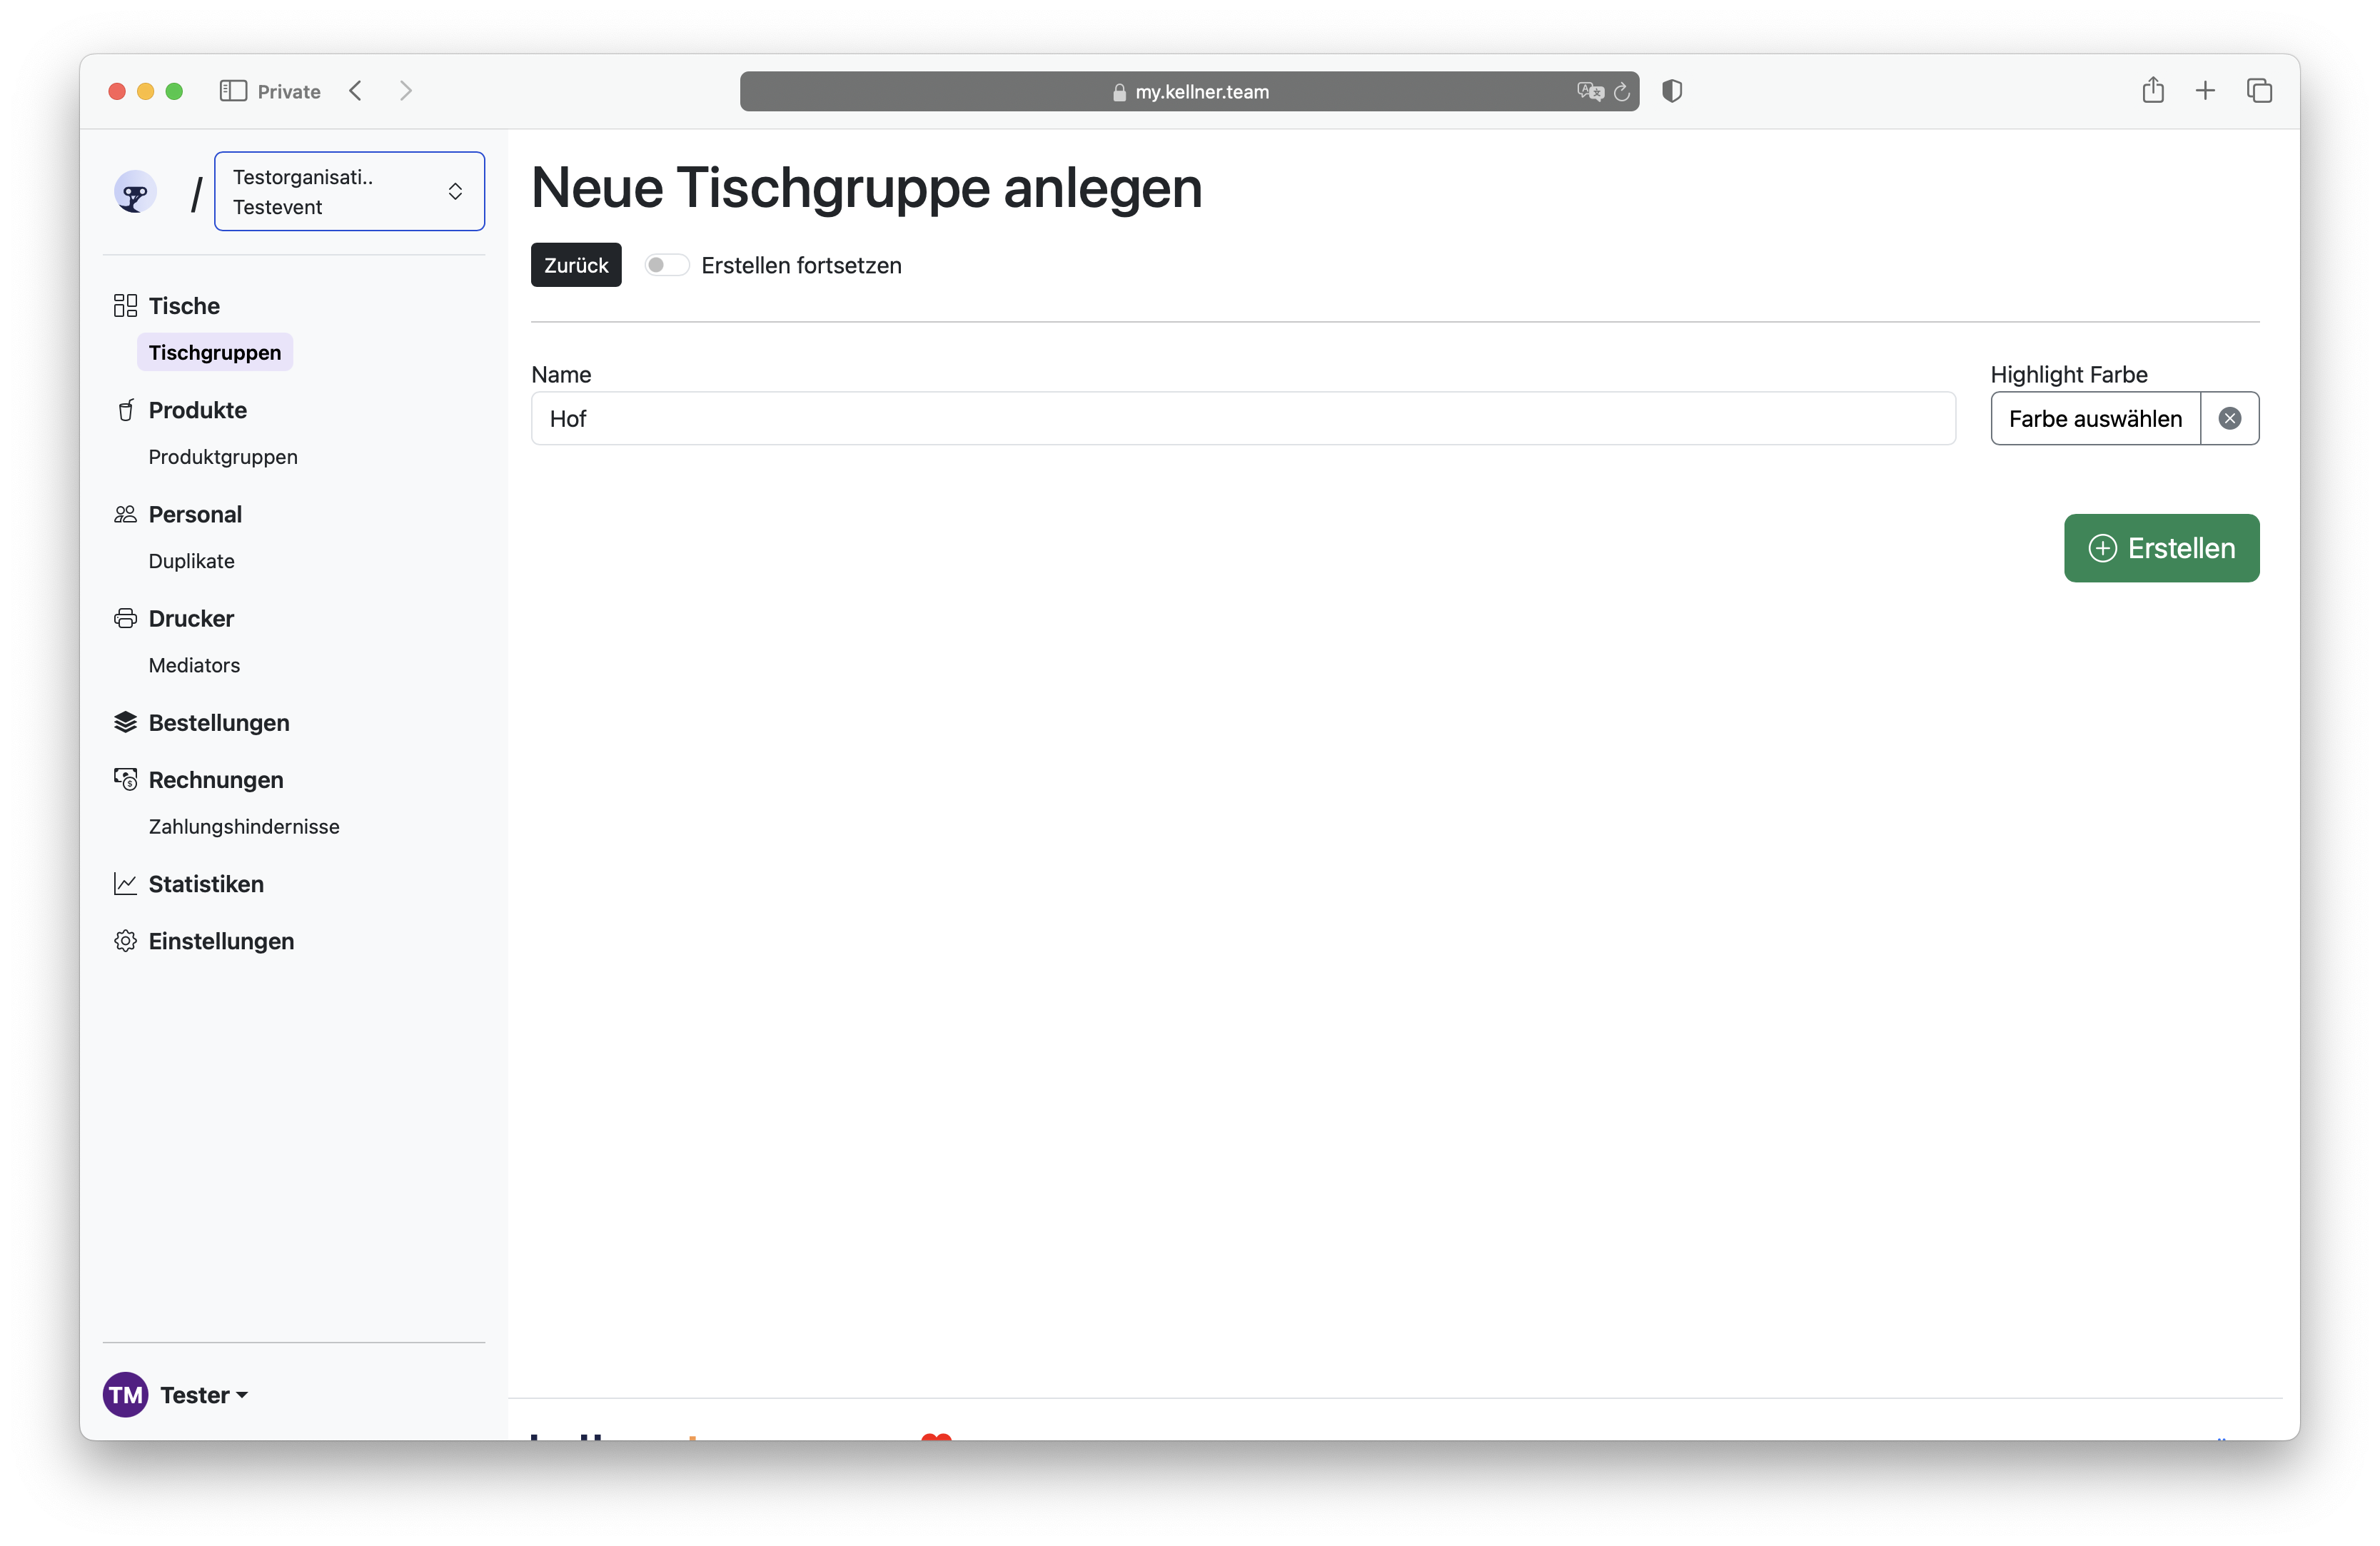Screen dimensions: 2380x1546
Task: Open Drucker section
Action: click(x=191, y=618)
